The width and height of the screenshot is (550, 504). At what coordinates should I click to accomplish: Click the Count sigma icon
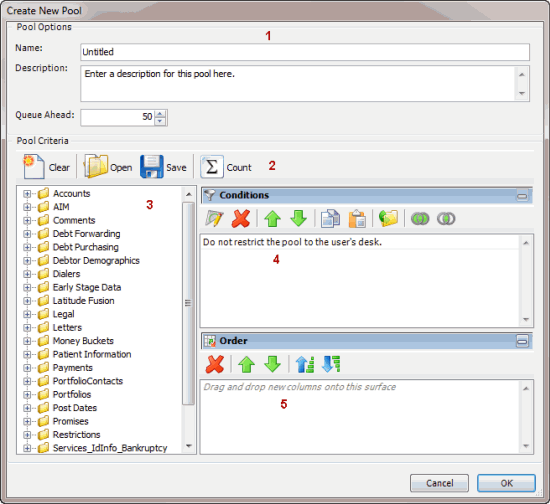pyautogui.click(x=212, y=167)
